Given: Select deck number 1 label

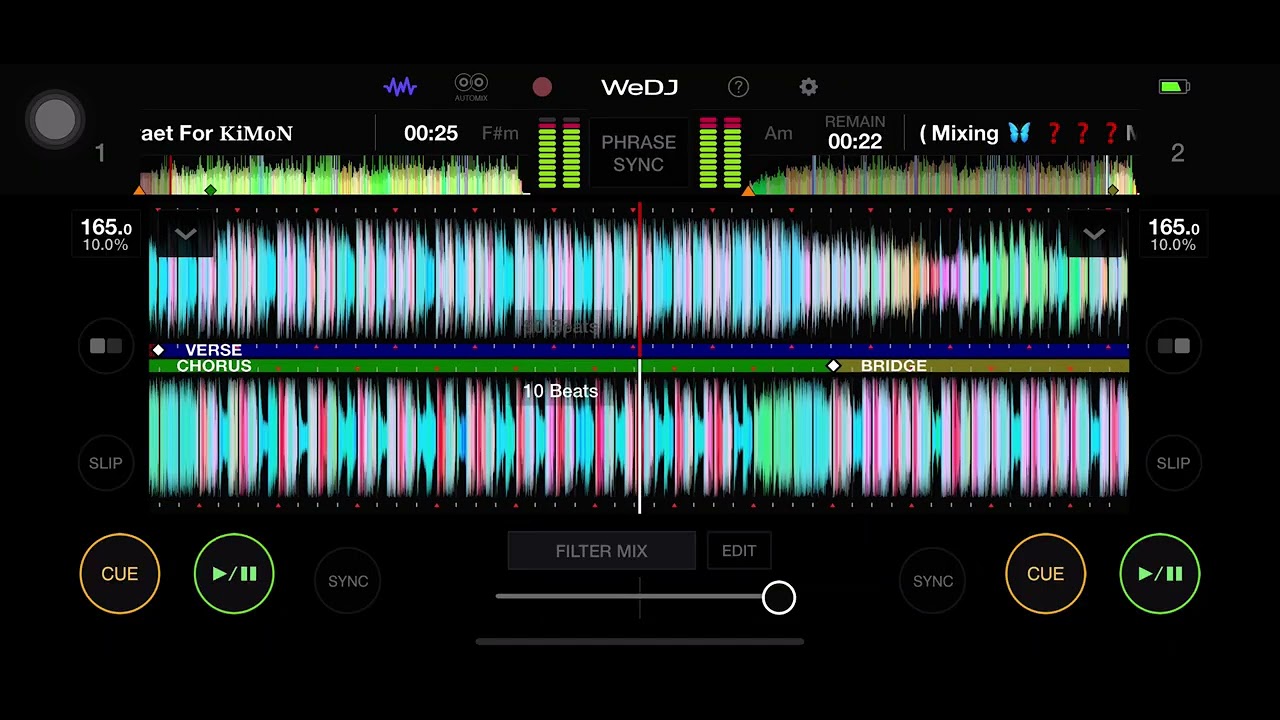Looking at the screenshot, I should 100,153.
